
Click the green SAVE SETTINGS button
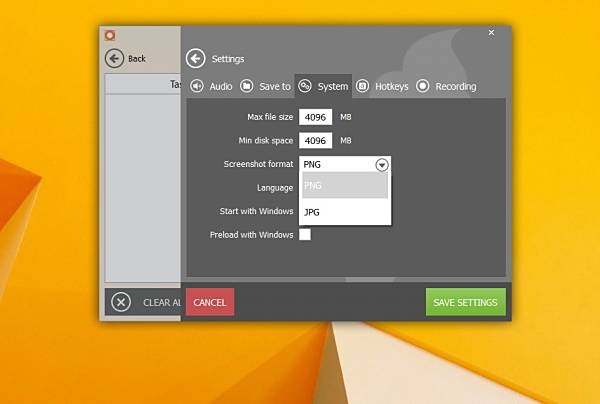coord(466,302)
